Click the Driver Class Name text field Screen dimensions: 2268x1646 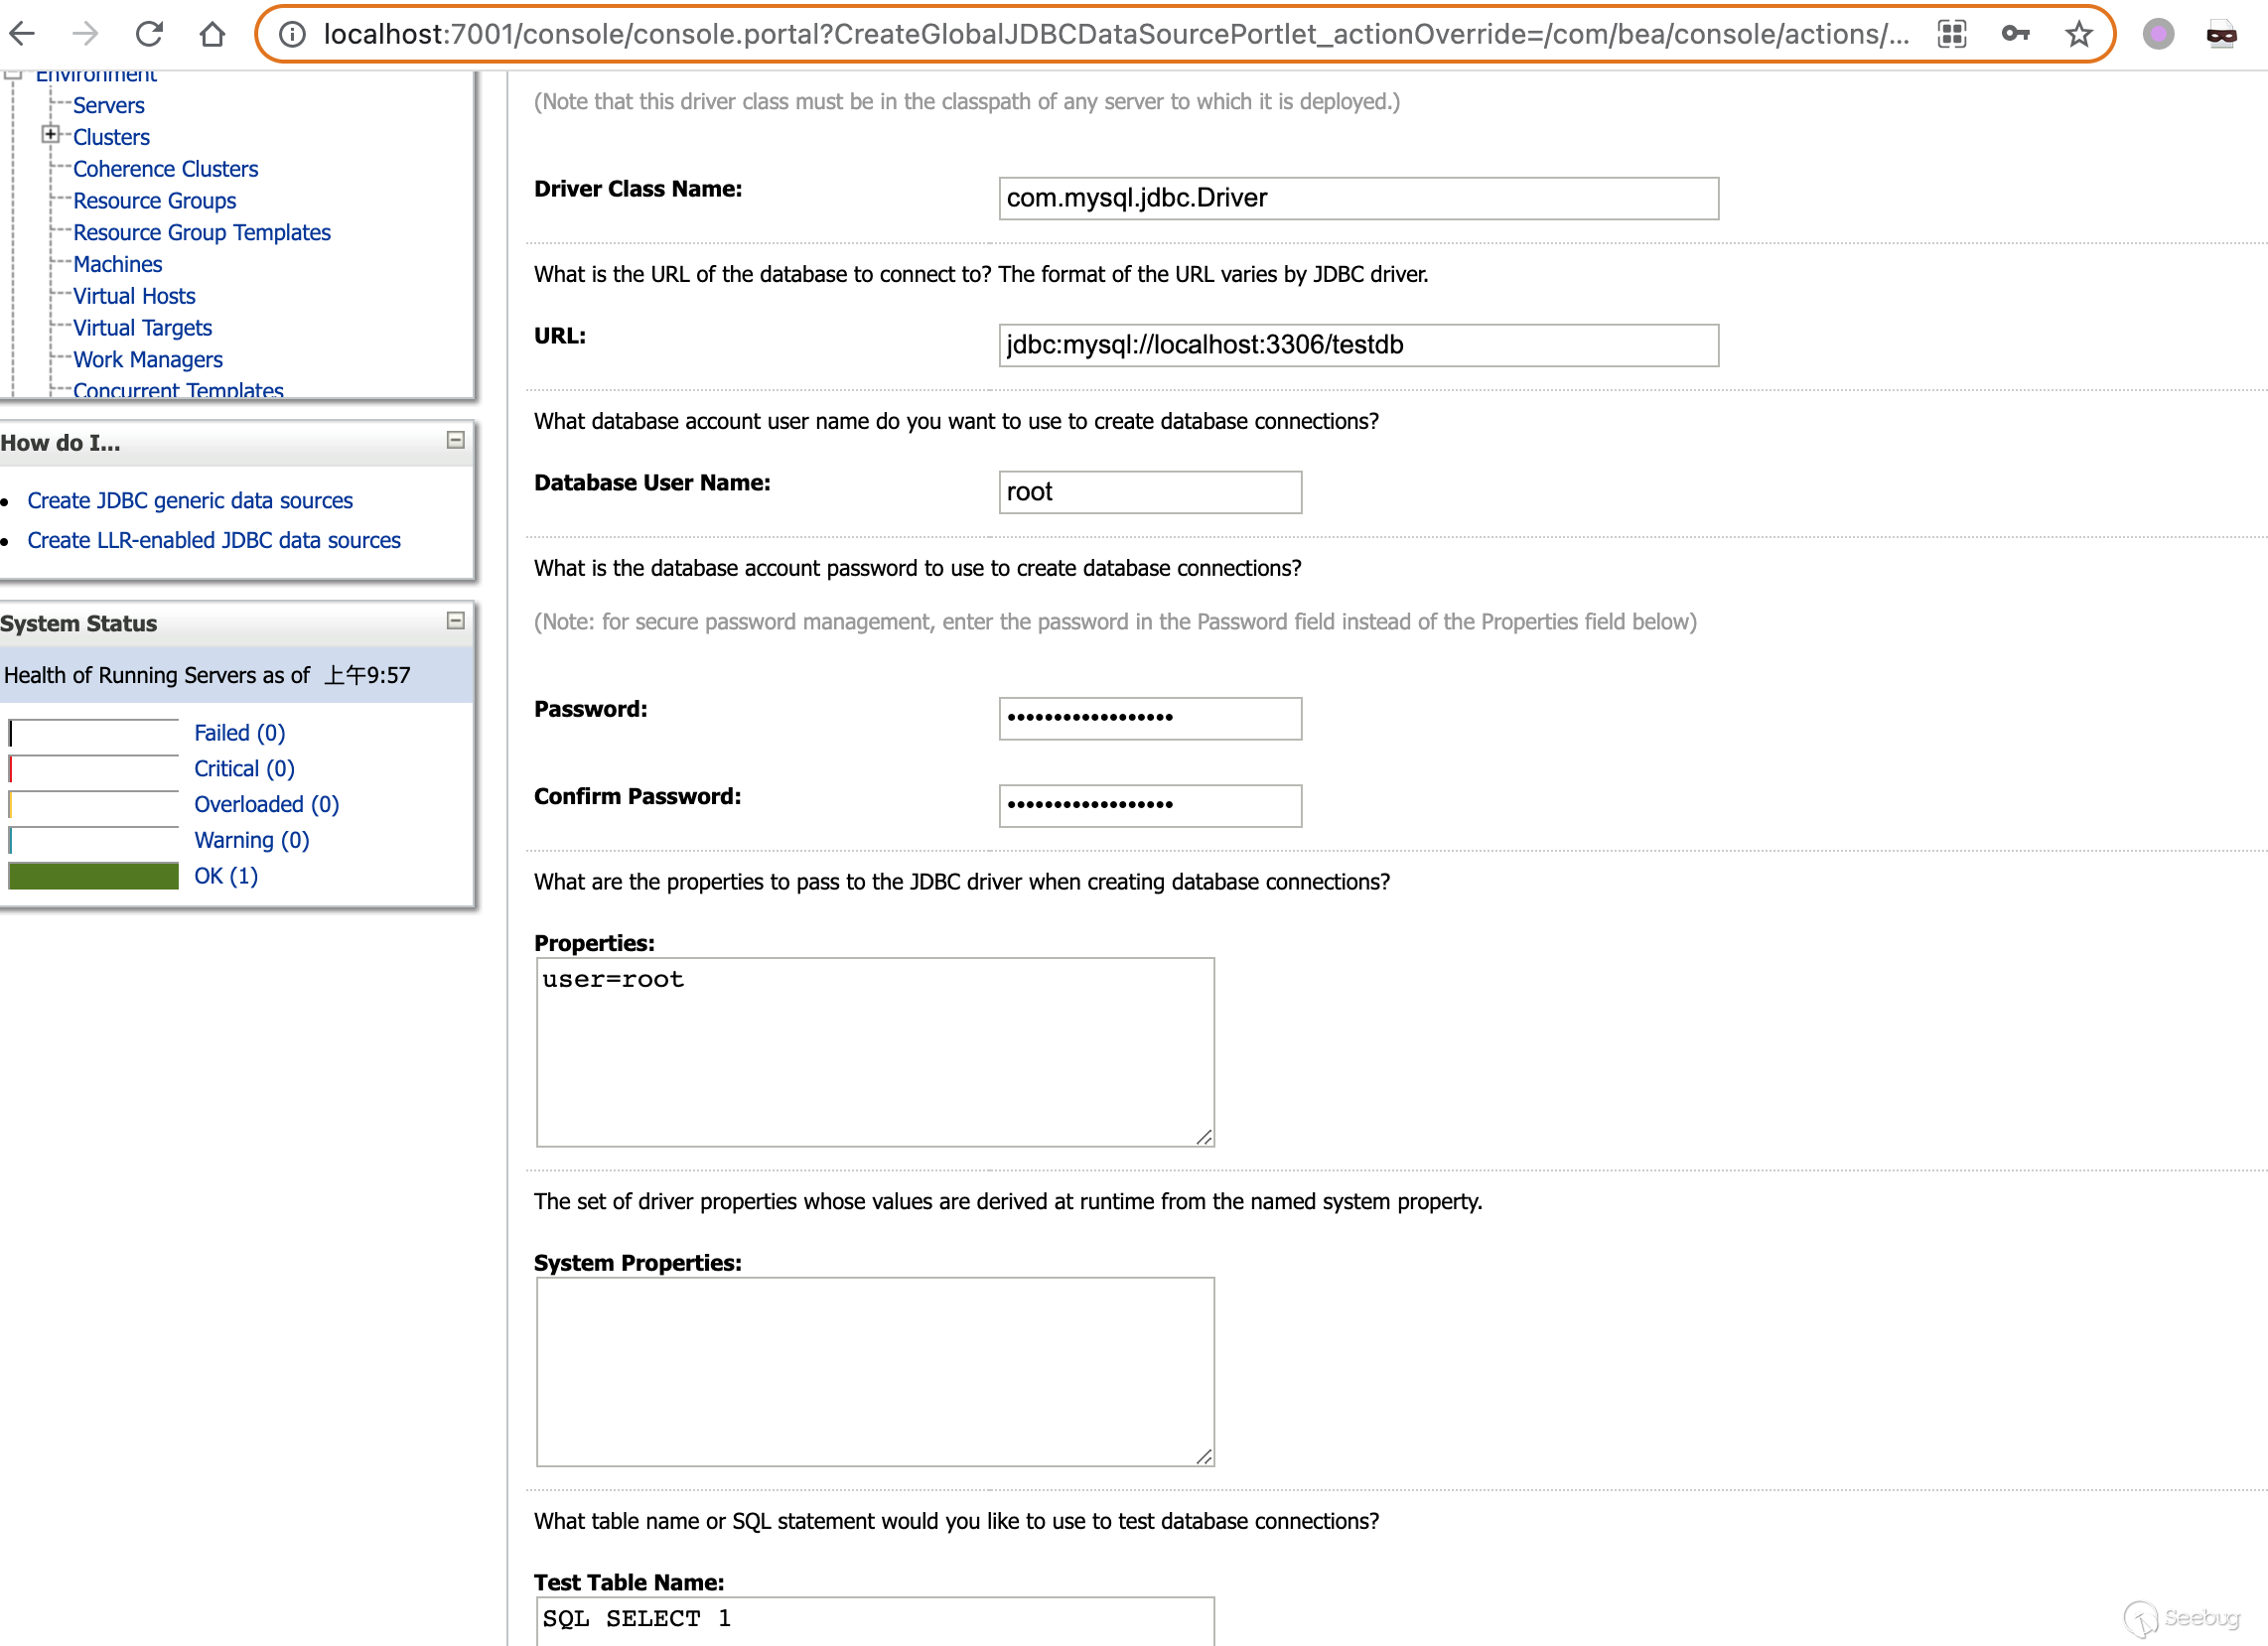coord(1358,198)
